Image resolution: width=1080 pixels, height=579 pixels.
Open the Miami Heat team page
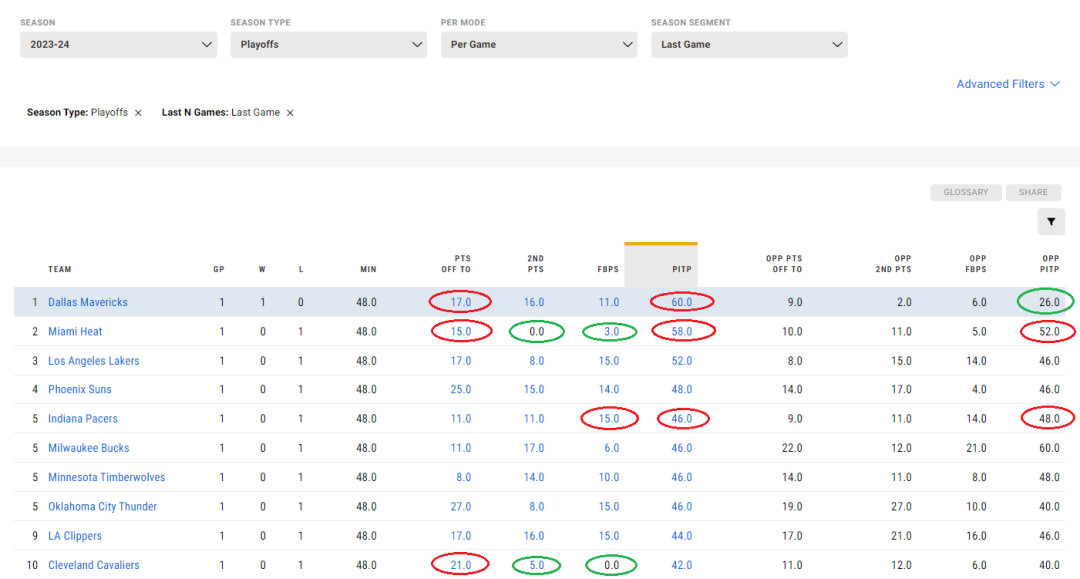[x=75, y=331]
